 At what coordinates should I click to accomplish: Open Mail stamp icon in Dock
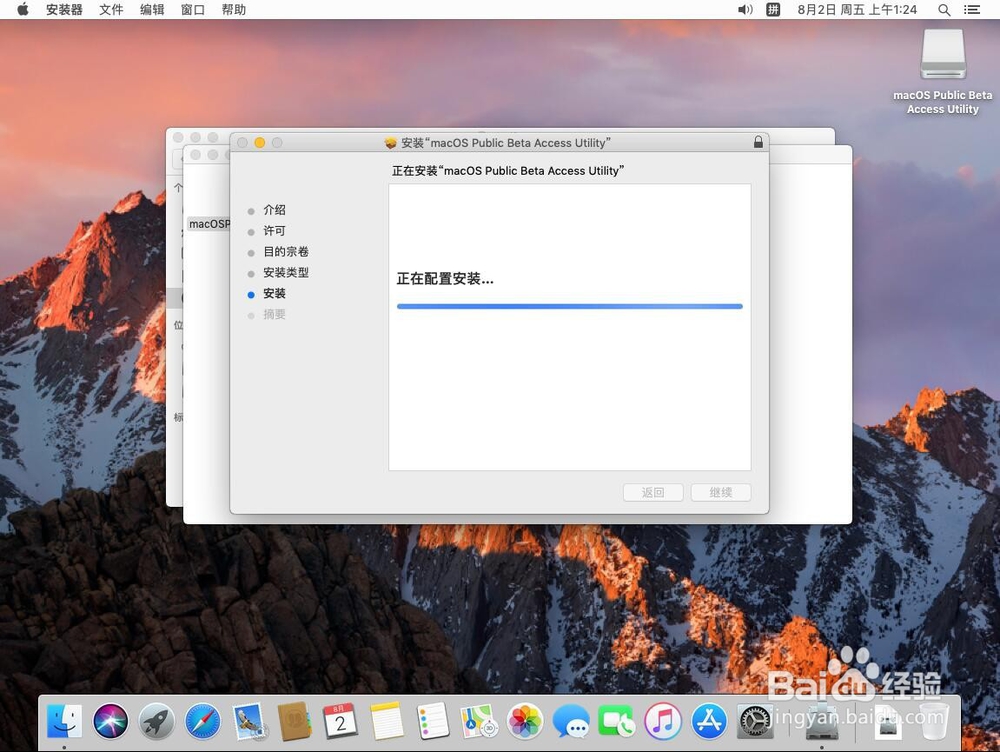coord(249,721)
